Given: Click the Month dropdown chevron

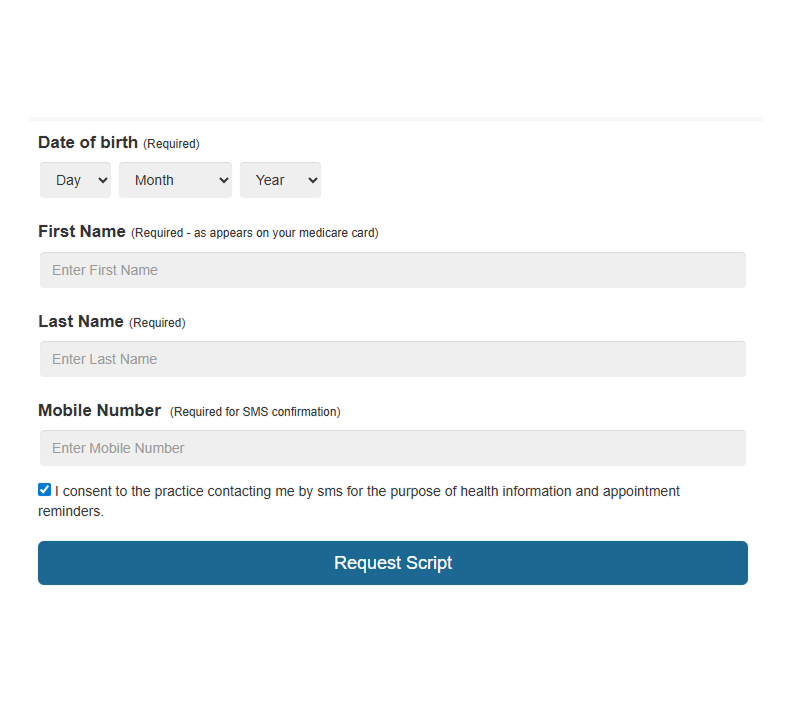Looking at the screenshot, I should point(223,180).
